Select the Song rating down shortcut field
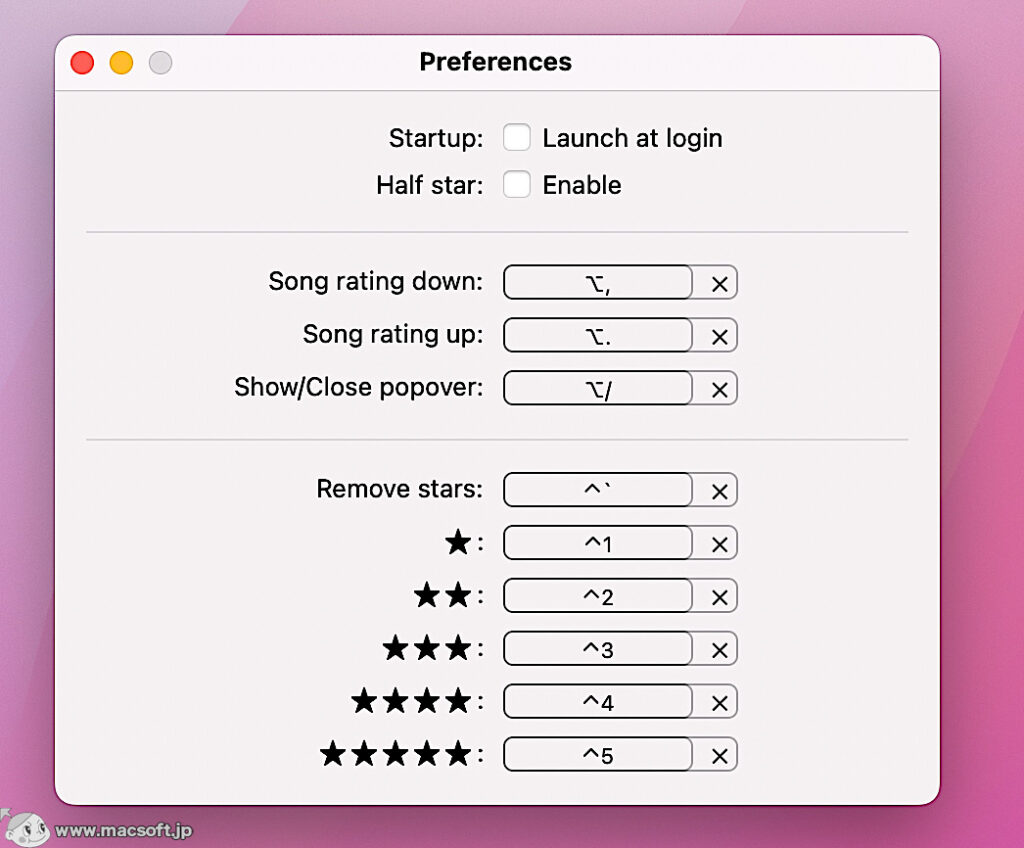1024x848 pixels. tap(597, 283)
